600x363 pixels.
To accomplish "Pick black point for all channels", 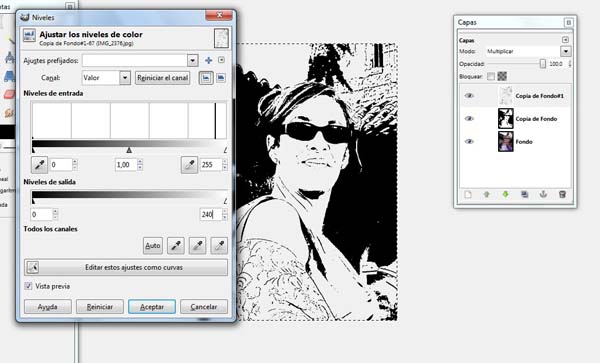I will (176, 245).
